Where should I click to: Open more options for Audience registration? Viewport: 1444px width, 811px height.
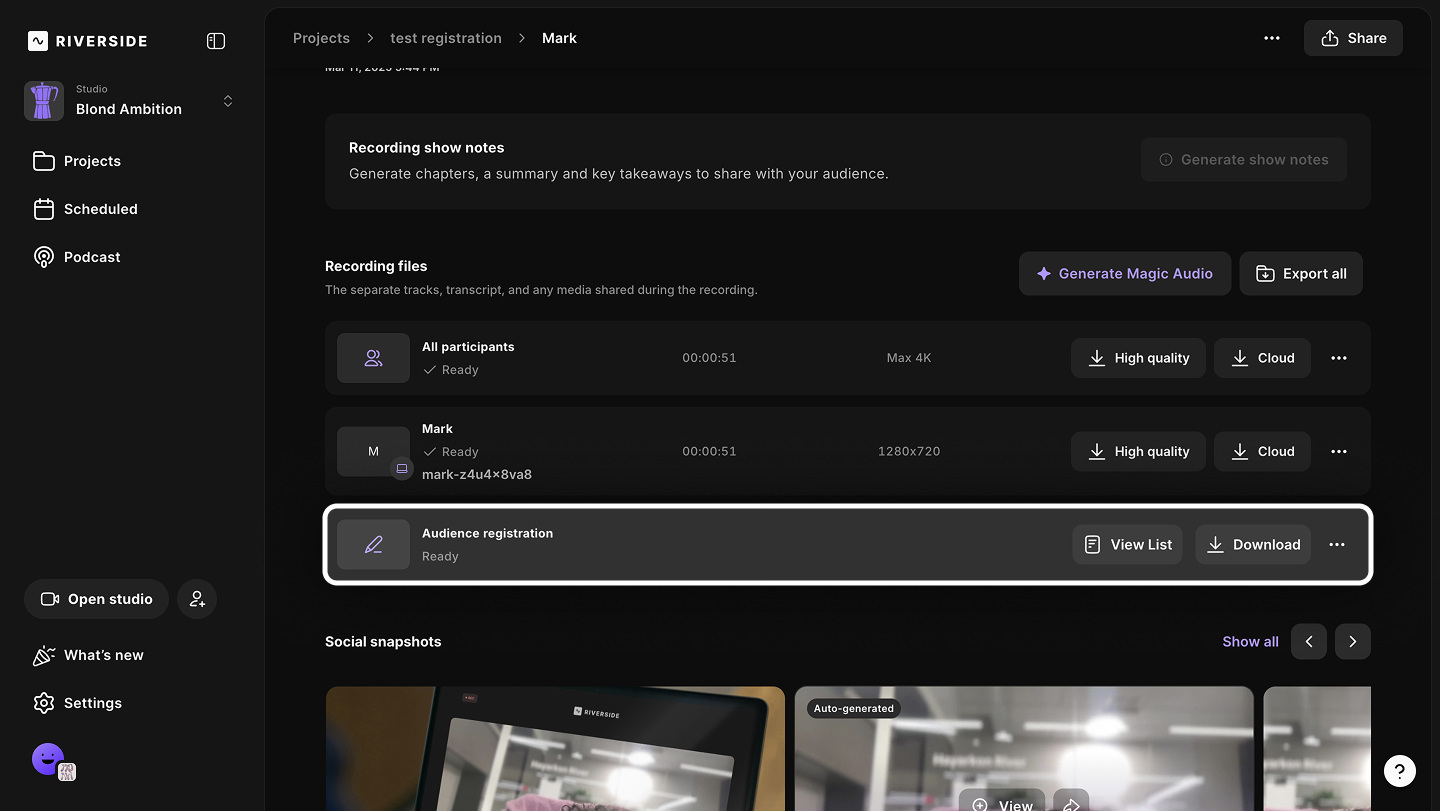tap(1336, 545)
